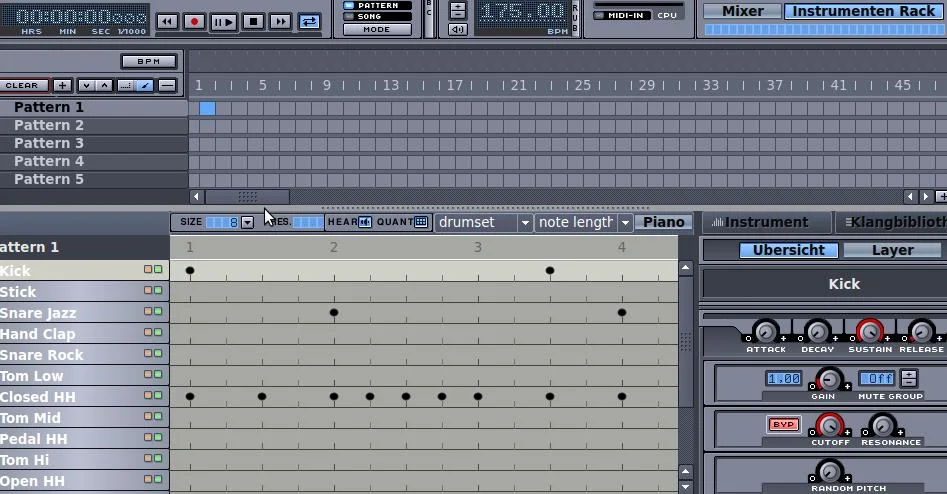Switch to the Mixer view
Screen dimensions: 947x494
coord(742,11)
